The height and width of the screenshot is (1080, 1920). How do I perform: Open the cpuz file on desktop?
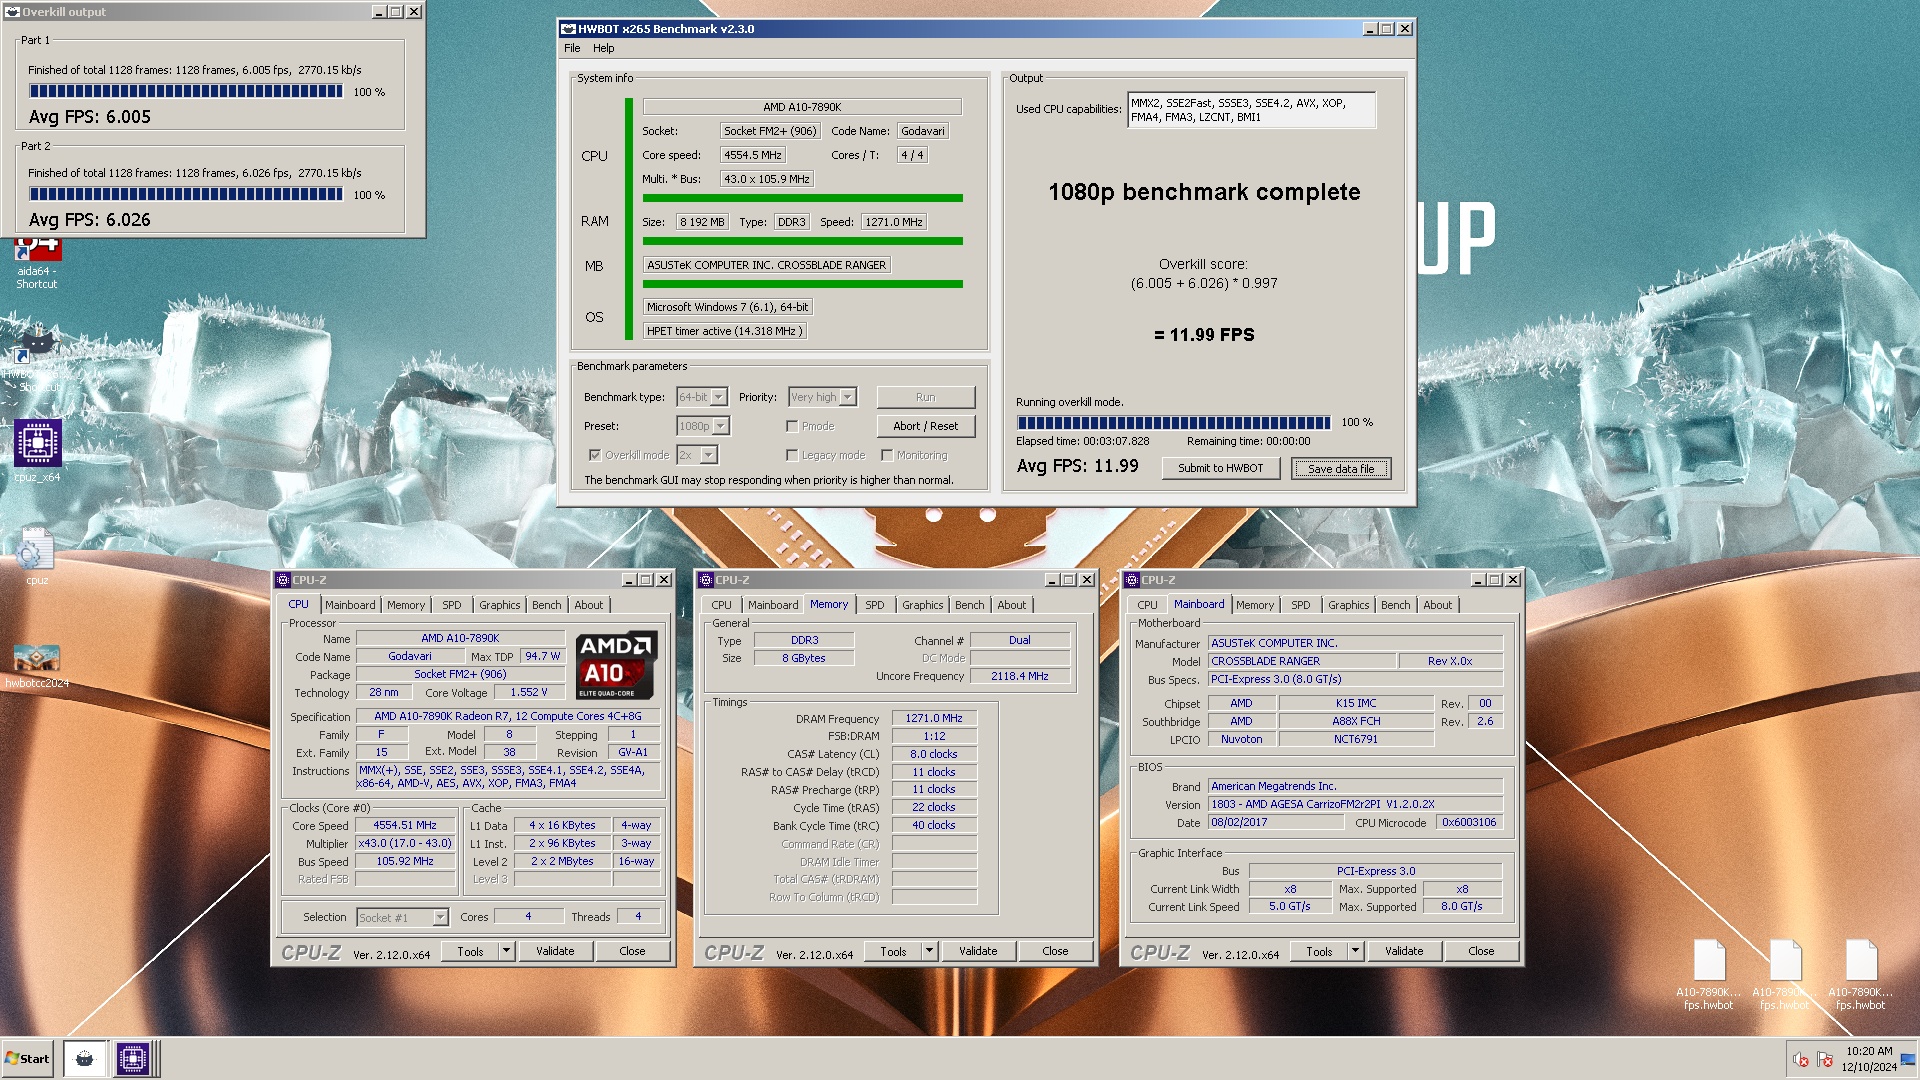tap(37, 556)
